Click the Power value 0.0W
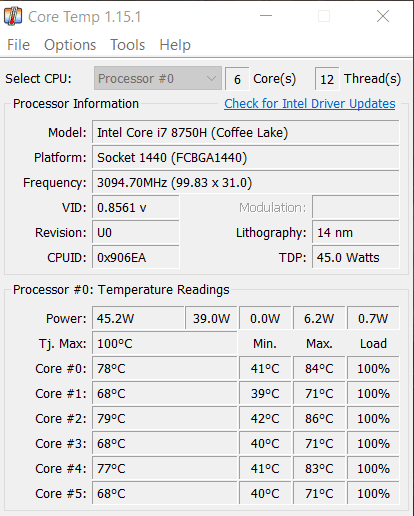This screenshot has width=414, height=516. click(265, 318)
